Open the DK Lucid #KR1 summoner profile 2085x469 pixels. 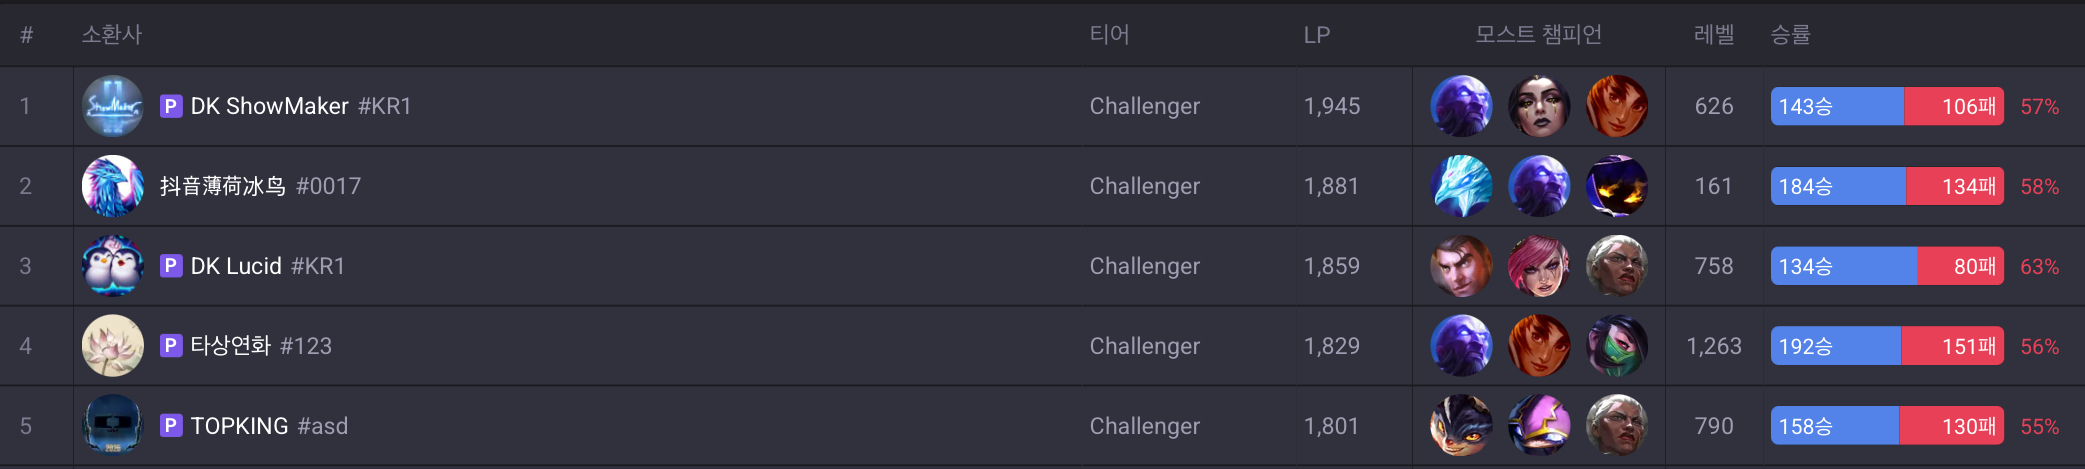pyautogui.click(x=267, y=266)
